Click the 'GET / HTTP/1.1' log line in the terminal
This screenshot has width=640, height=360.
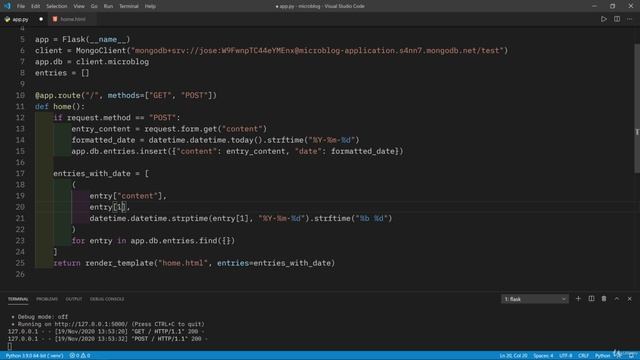pos(106,331)
